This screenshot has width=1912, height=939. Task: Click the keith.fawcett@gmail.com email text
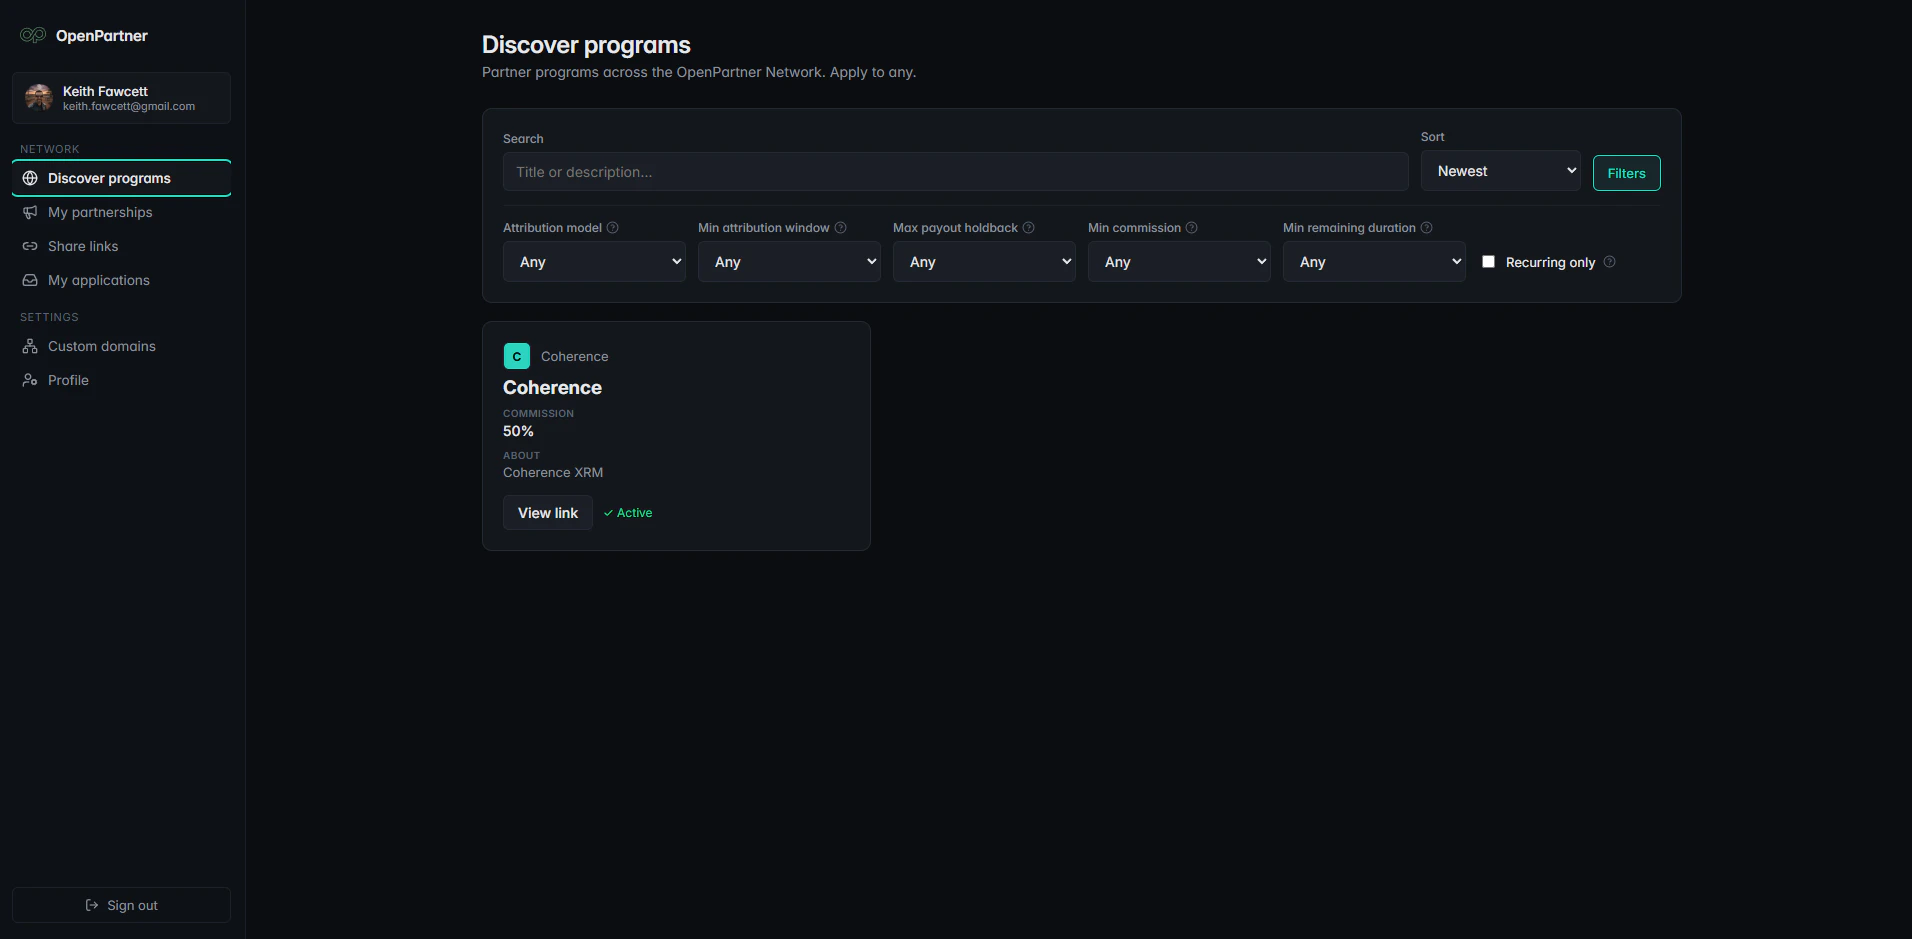point(129,106)
